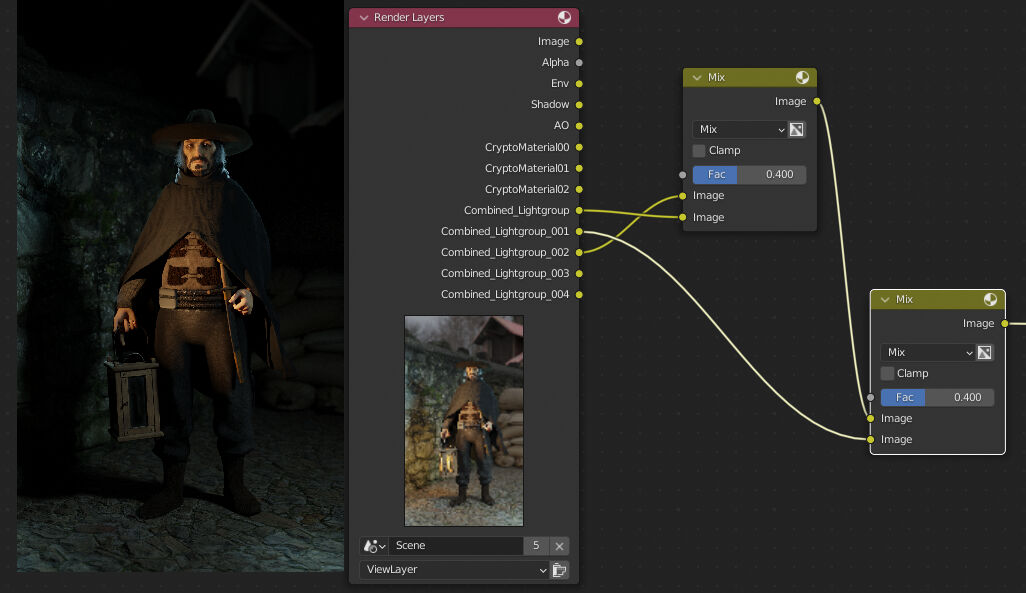
Task: Toggle the lower-right Mix node preview icon
Action: (x=991, y=300)
